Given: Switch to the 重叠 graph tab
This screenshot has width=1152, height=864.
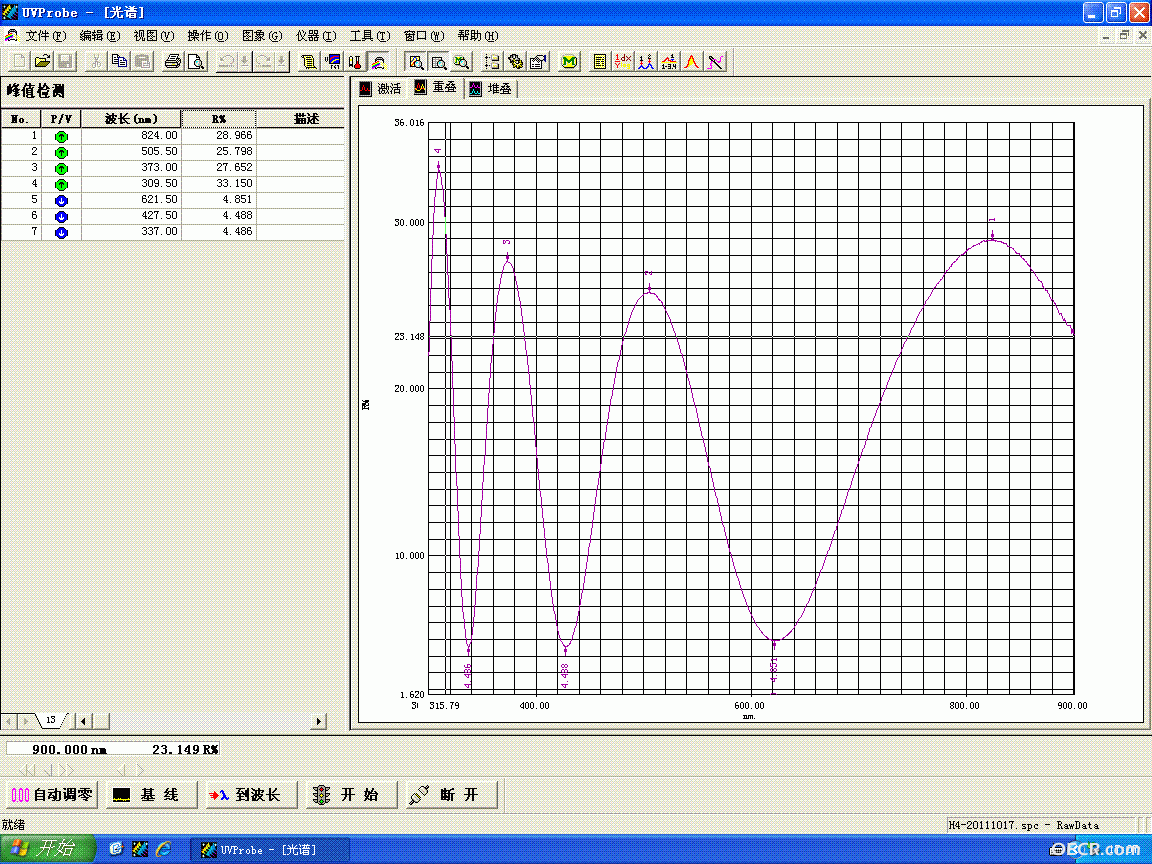Looking at the screenshot, I should tap(436, 87).
